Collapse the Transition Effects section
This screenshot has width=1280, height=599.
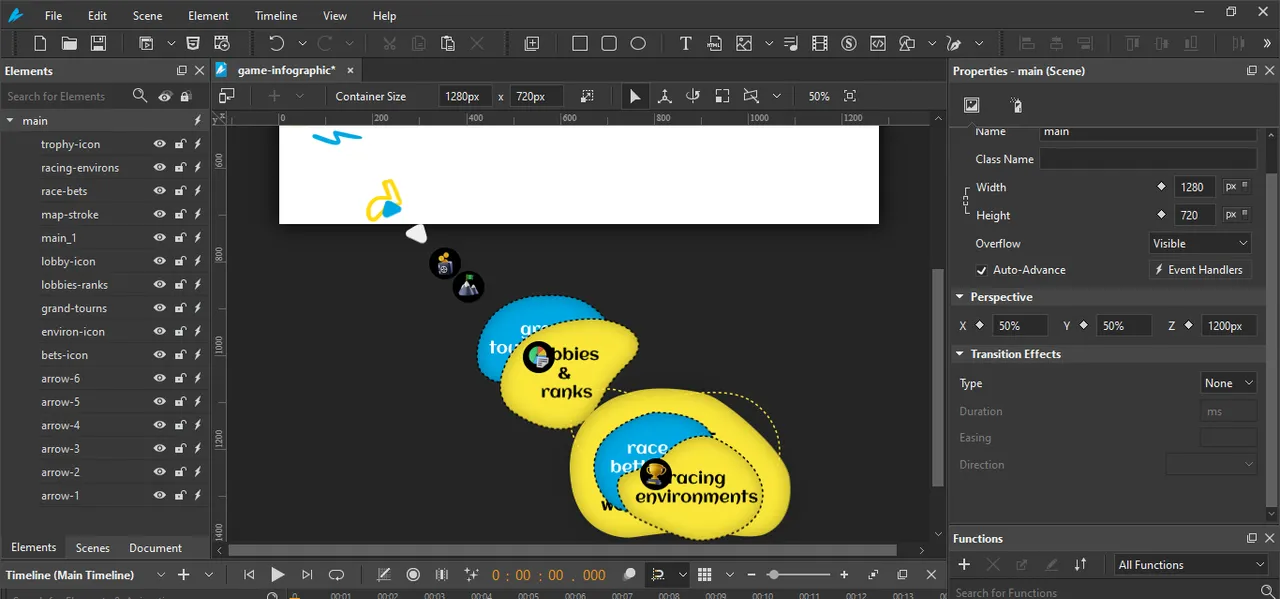pos(960,354)
